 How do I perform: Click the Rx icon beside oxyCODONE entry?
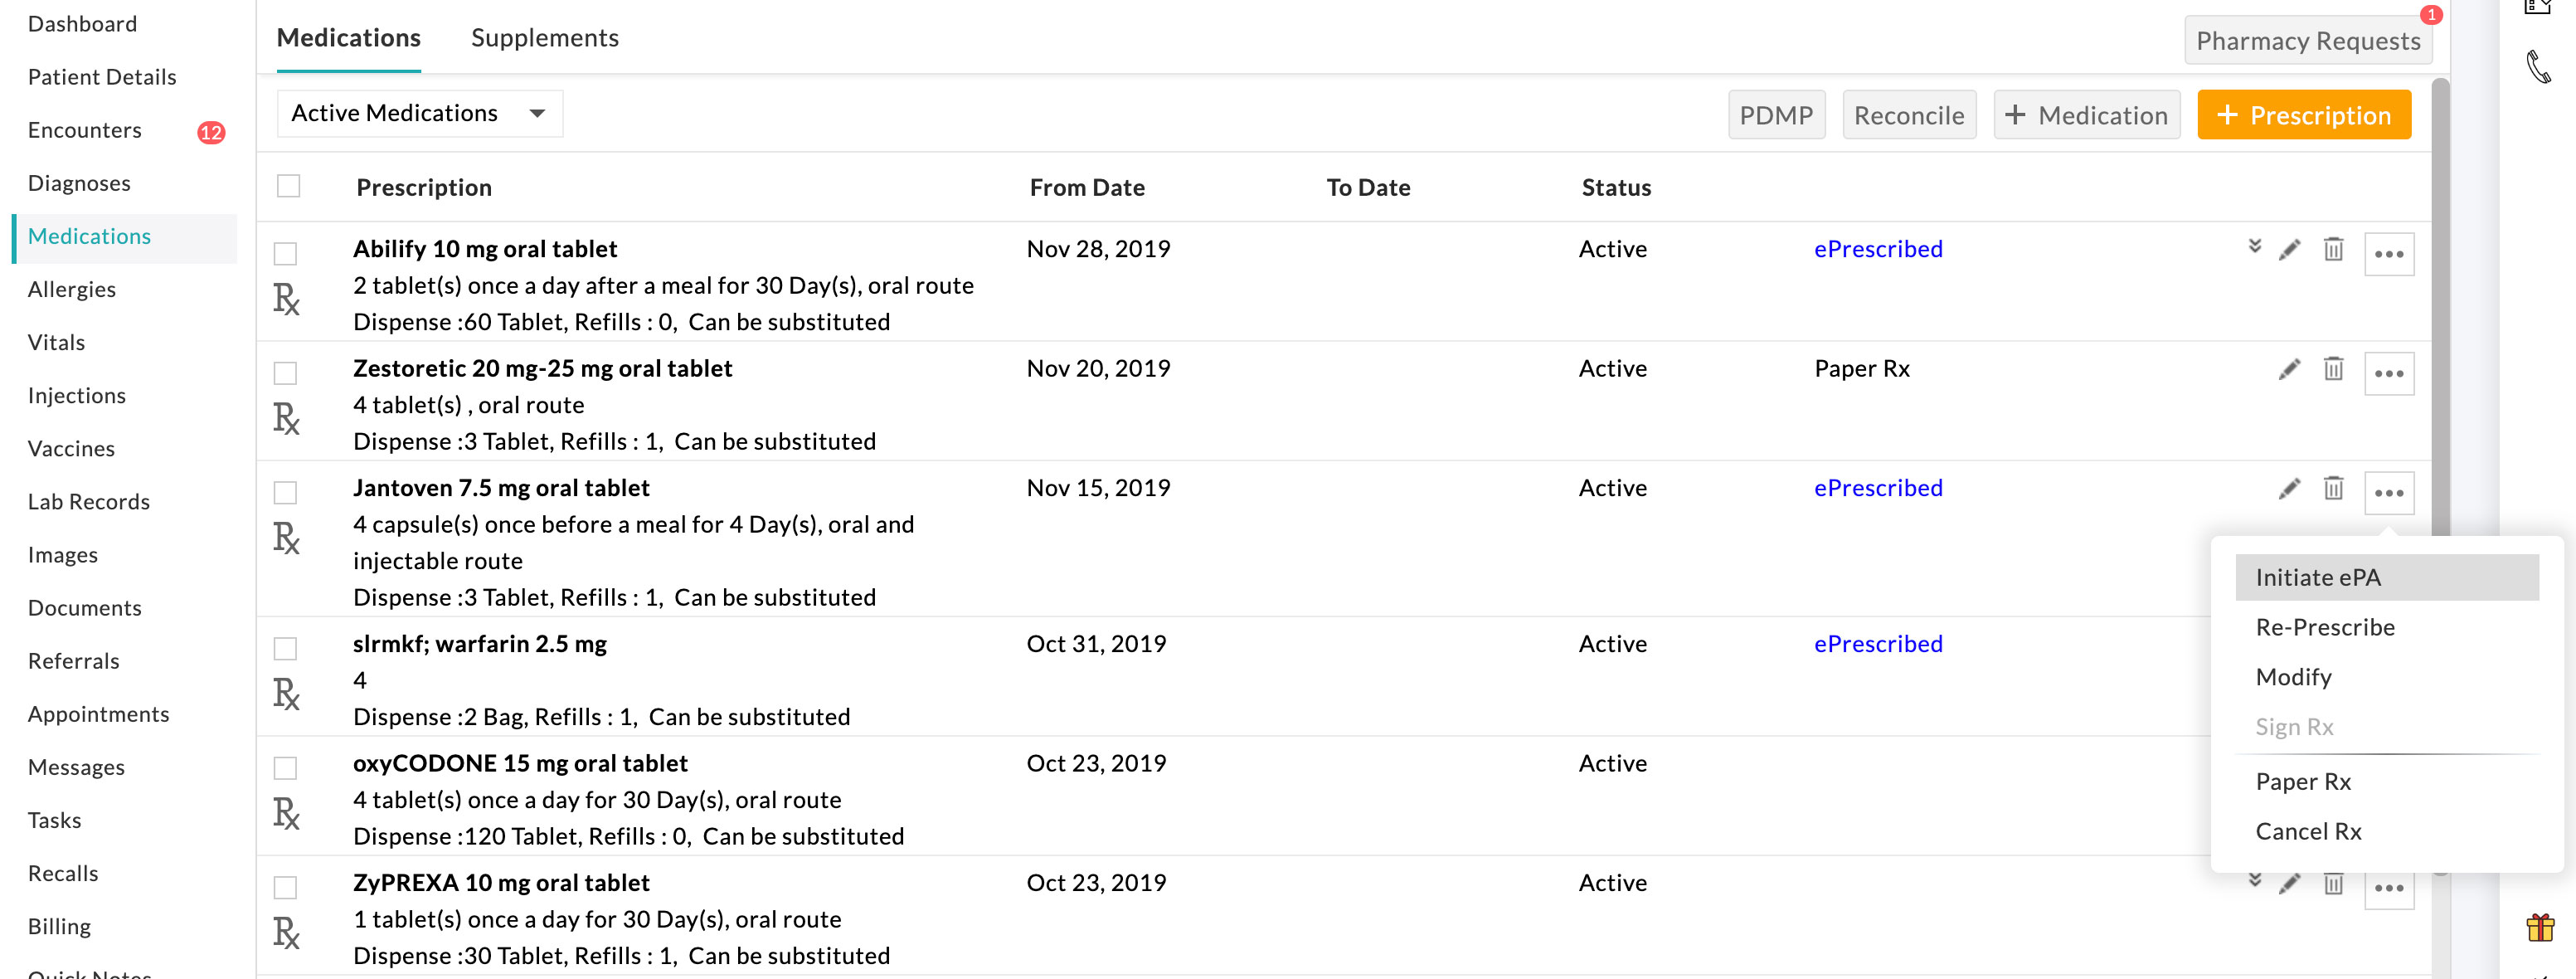286,813
